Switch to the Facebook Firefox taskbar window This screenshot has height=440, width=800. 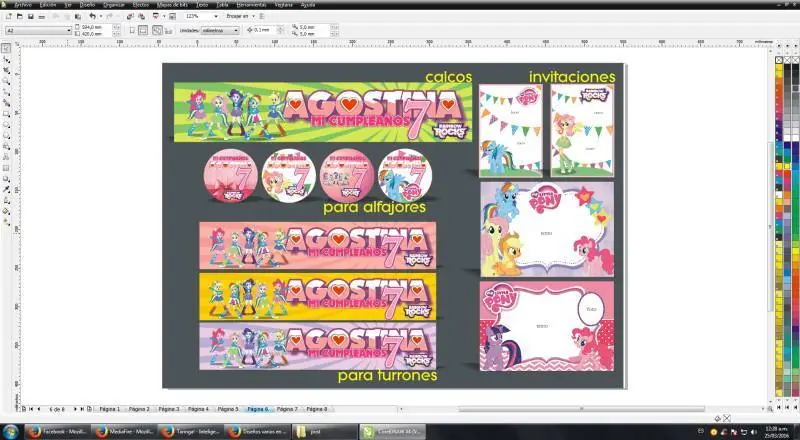coord(57,432)
